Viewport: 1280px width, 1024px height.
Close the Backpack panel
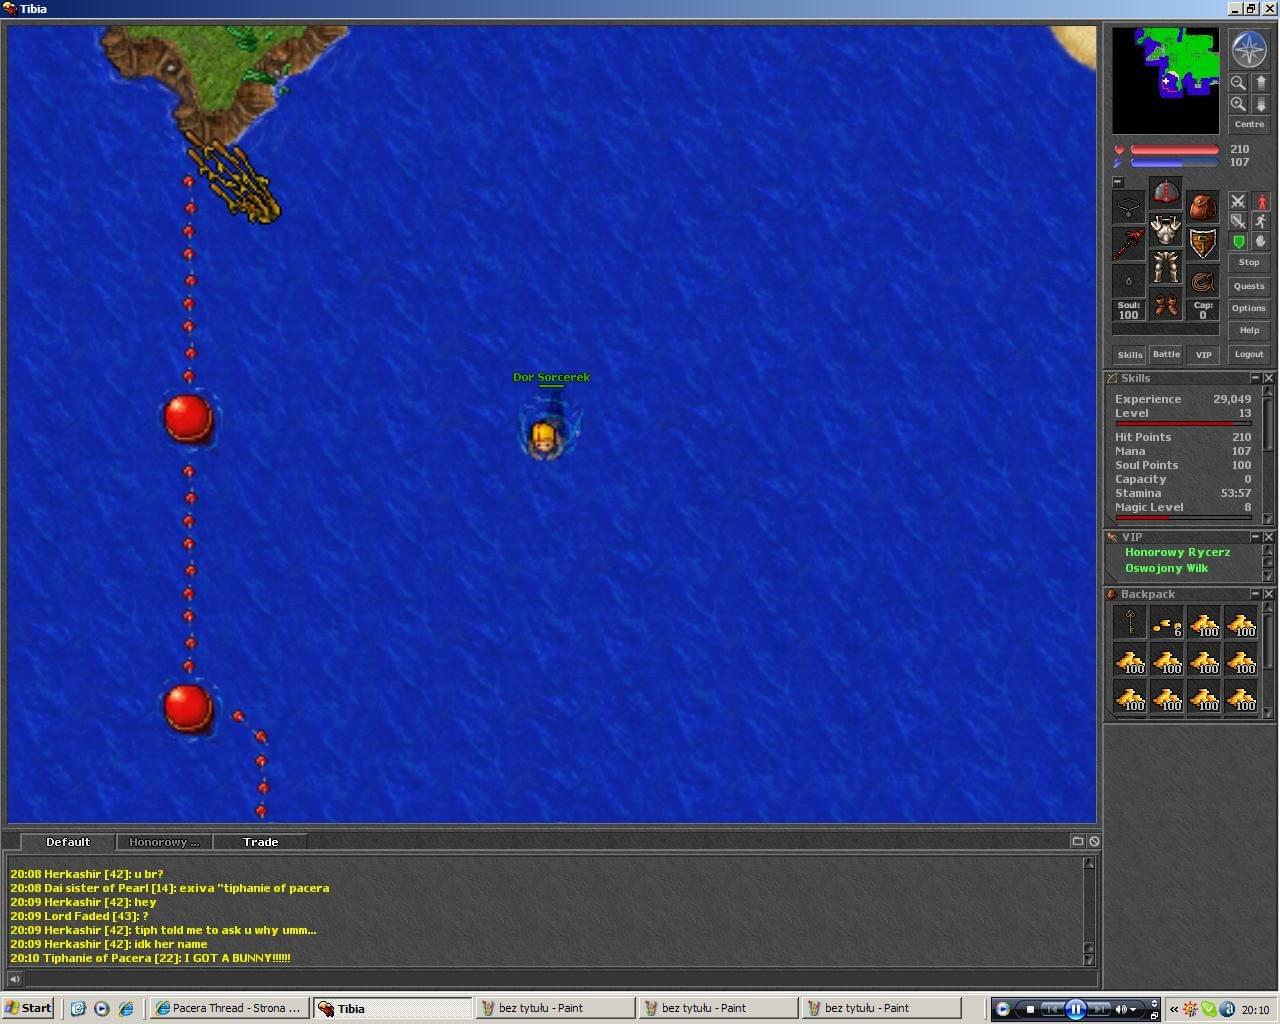(x=1268, y=594)
